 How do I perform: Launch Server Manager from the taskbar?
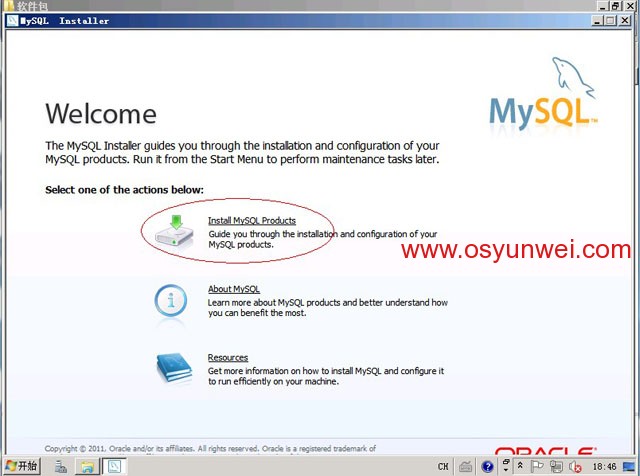pyautogui.click(x=61, y=466)
